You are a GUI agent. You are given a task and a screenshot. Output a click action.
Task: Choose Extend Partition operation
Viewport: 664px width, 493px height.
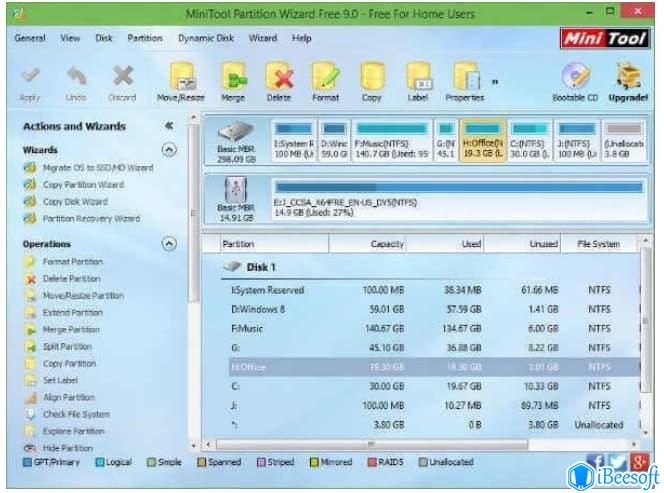point(73,313)
